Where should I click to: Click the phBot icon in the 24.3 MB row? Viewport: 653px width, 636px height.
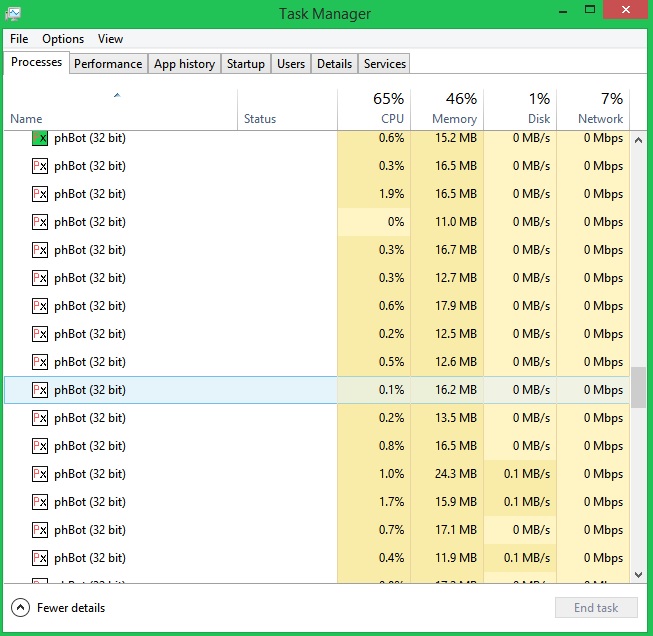(40, 474)
